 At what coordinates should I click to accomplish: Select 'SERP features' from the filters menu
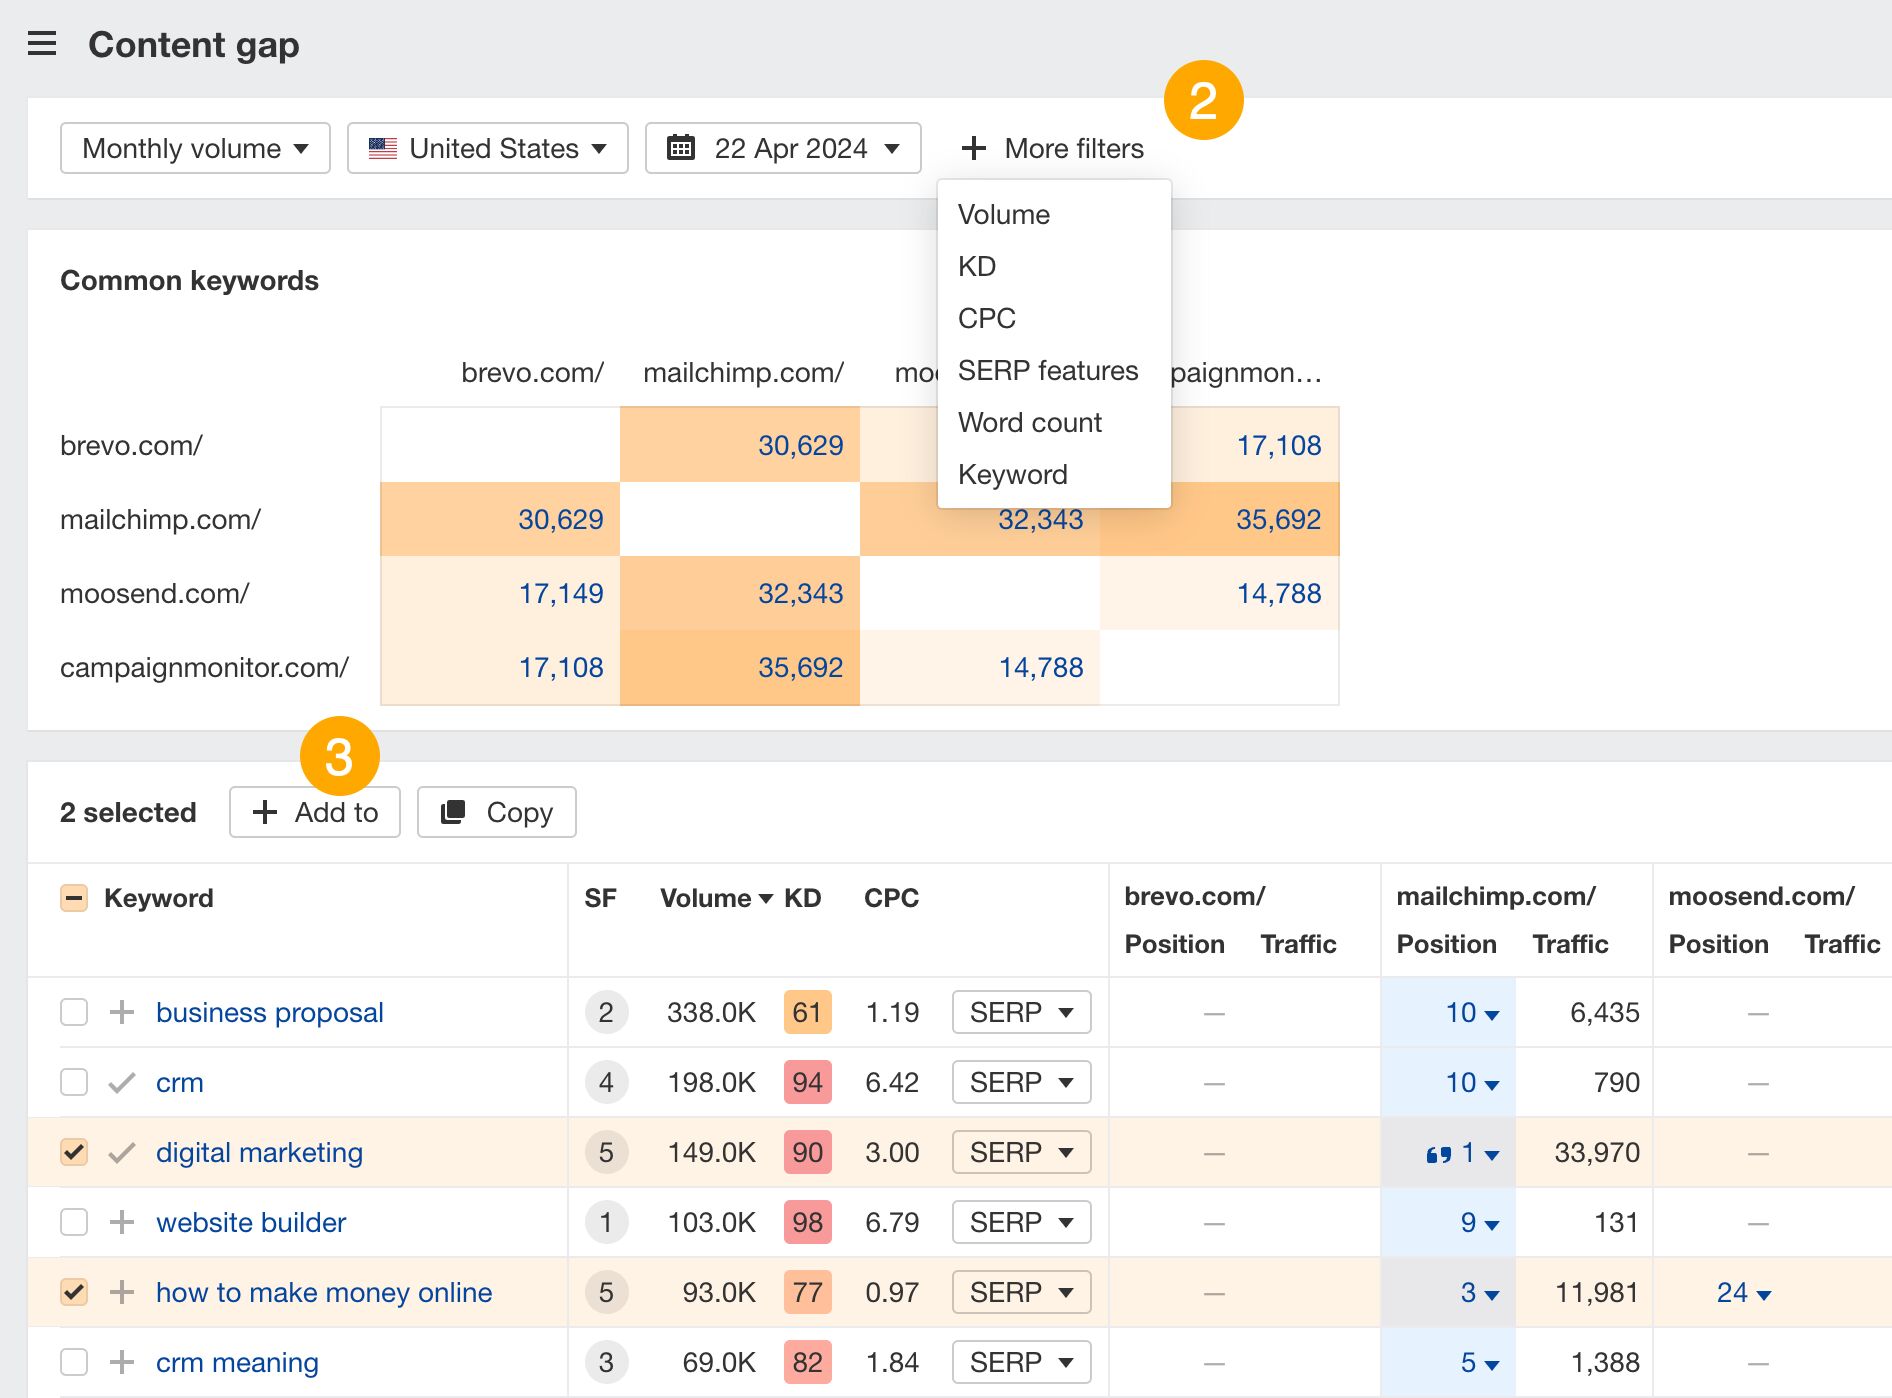1047,370
